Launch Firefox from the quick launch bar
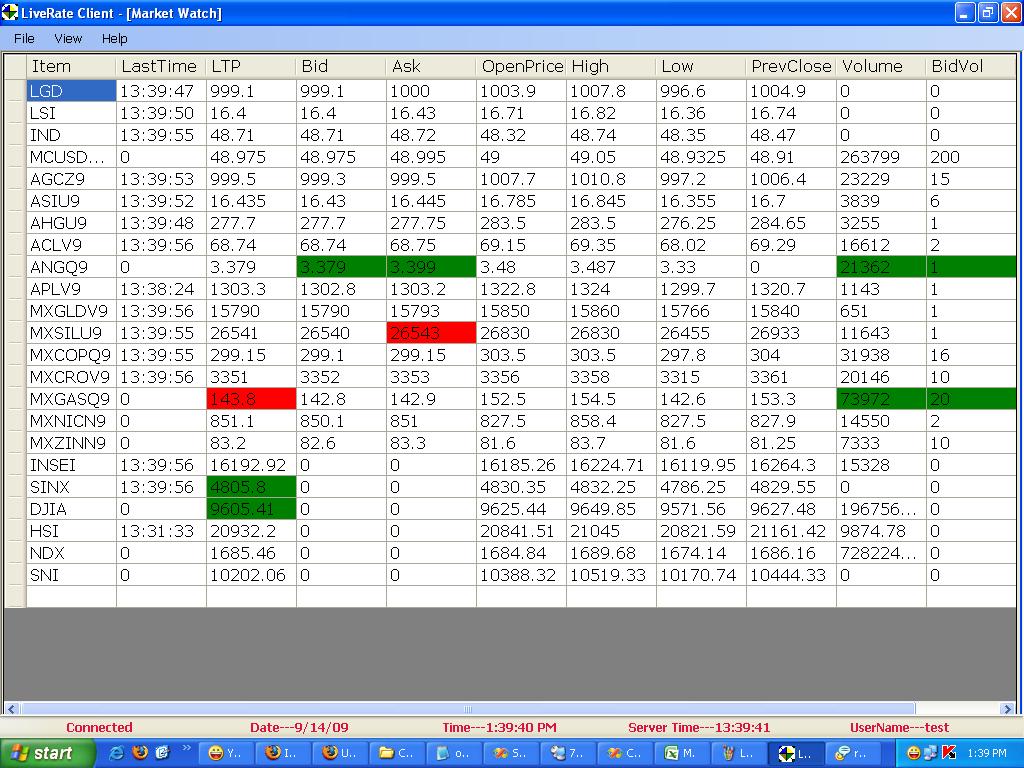This screenshot has width=1024, height=768. coord(140,753)
